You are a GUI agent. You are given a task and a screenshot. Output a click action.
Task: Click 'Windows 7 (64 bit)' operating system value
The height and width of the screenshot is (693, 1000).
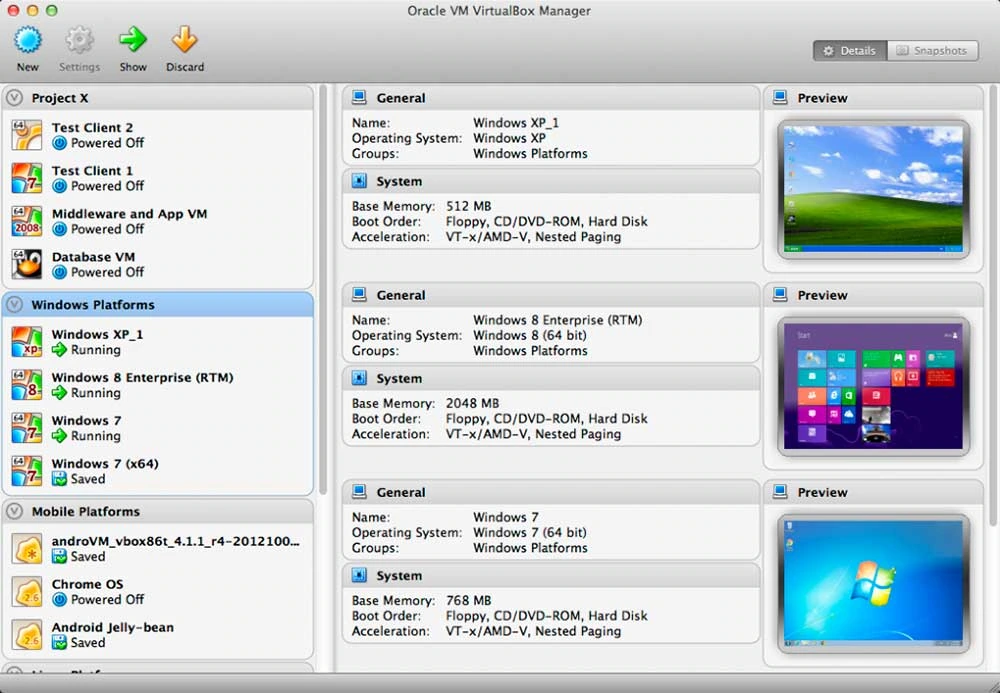click(x=530, y=532)
